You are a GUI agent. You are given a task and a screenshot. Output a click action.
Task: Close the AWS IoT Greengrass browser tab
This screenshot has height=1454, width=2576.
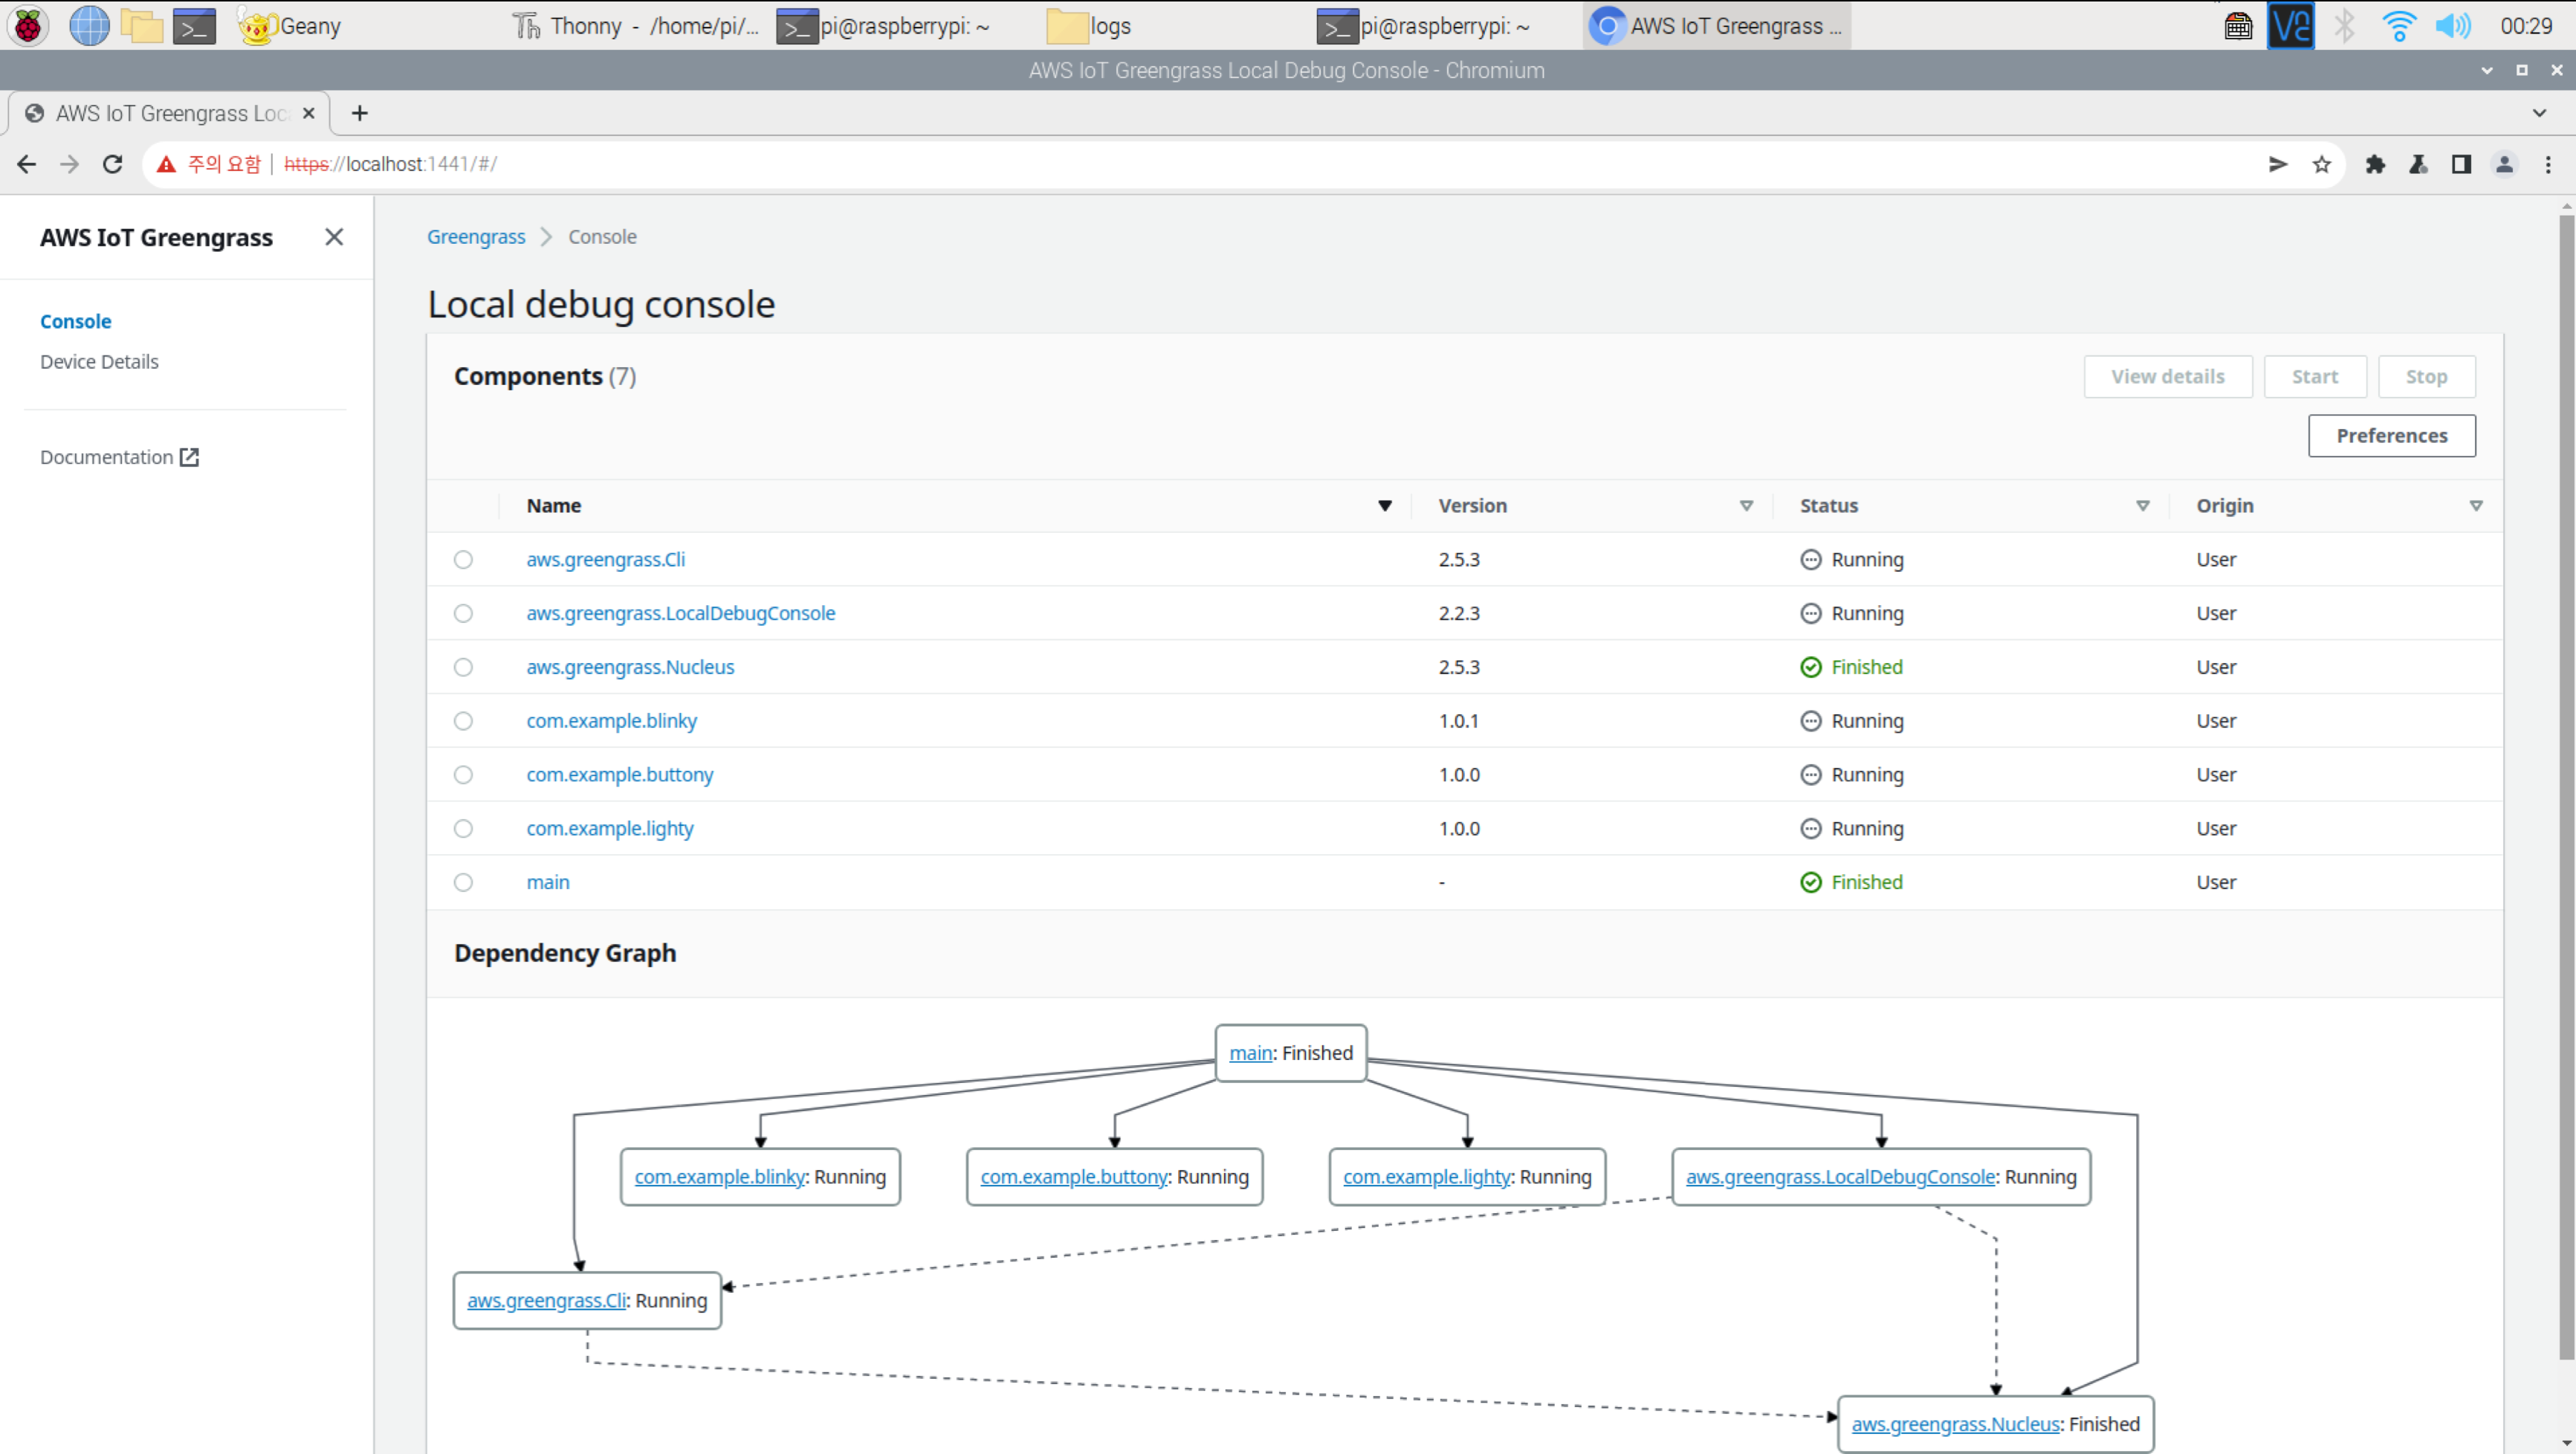(308, 113)
